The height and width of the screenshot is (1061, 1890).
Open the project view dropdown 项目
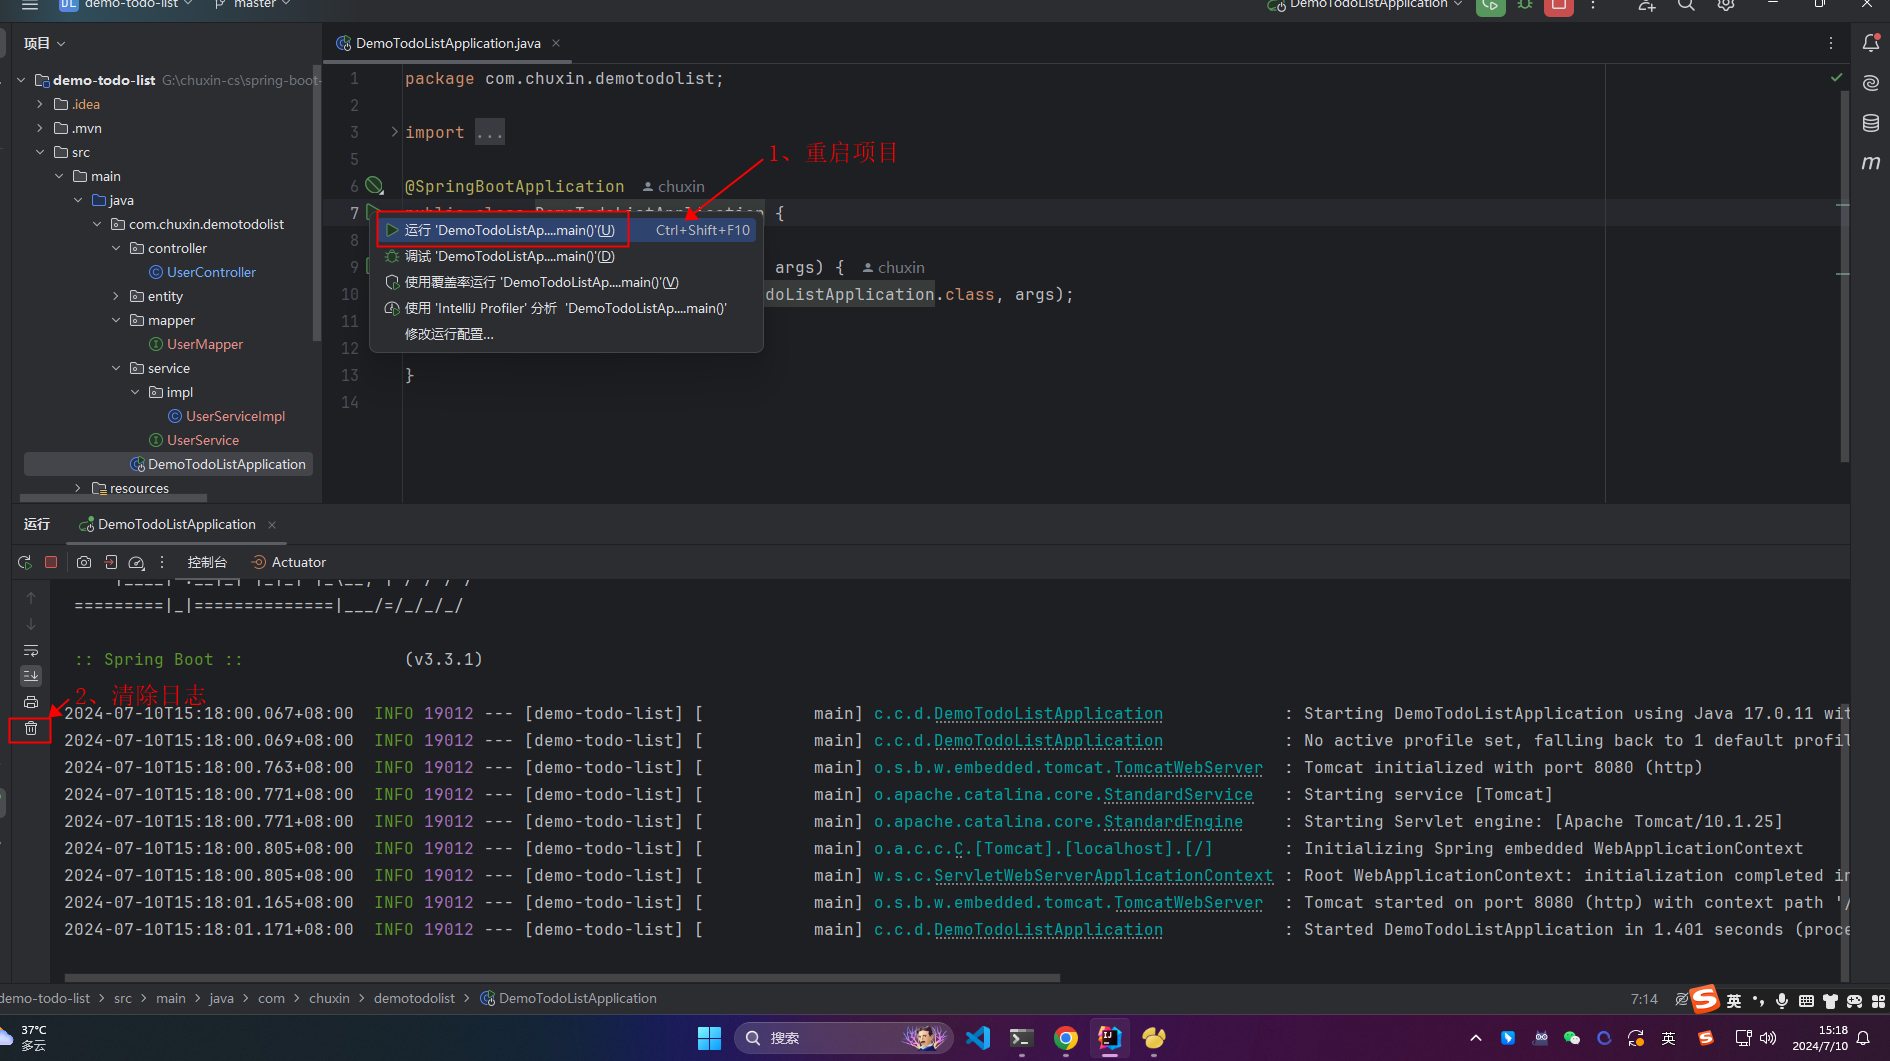[45, 43]
